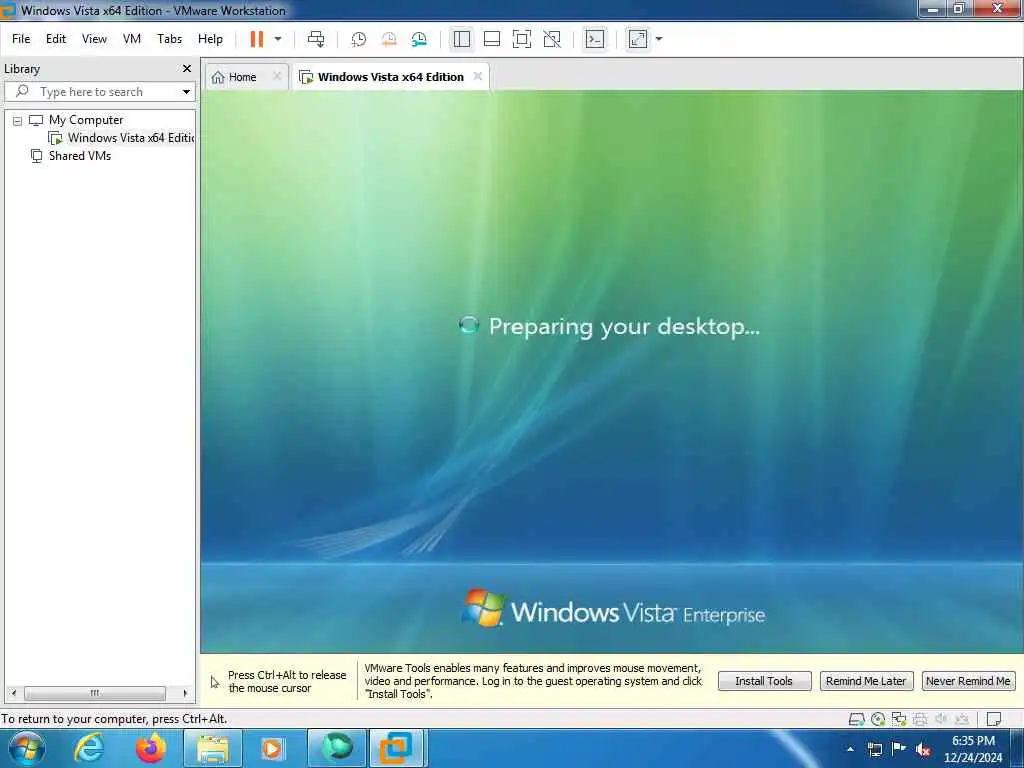Open Windows Media Player from the taskbar
Screen dimensions: 1024x768
pyautogui.click(x=272, y=749)
